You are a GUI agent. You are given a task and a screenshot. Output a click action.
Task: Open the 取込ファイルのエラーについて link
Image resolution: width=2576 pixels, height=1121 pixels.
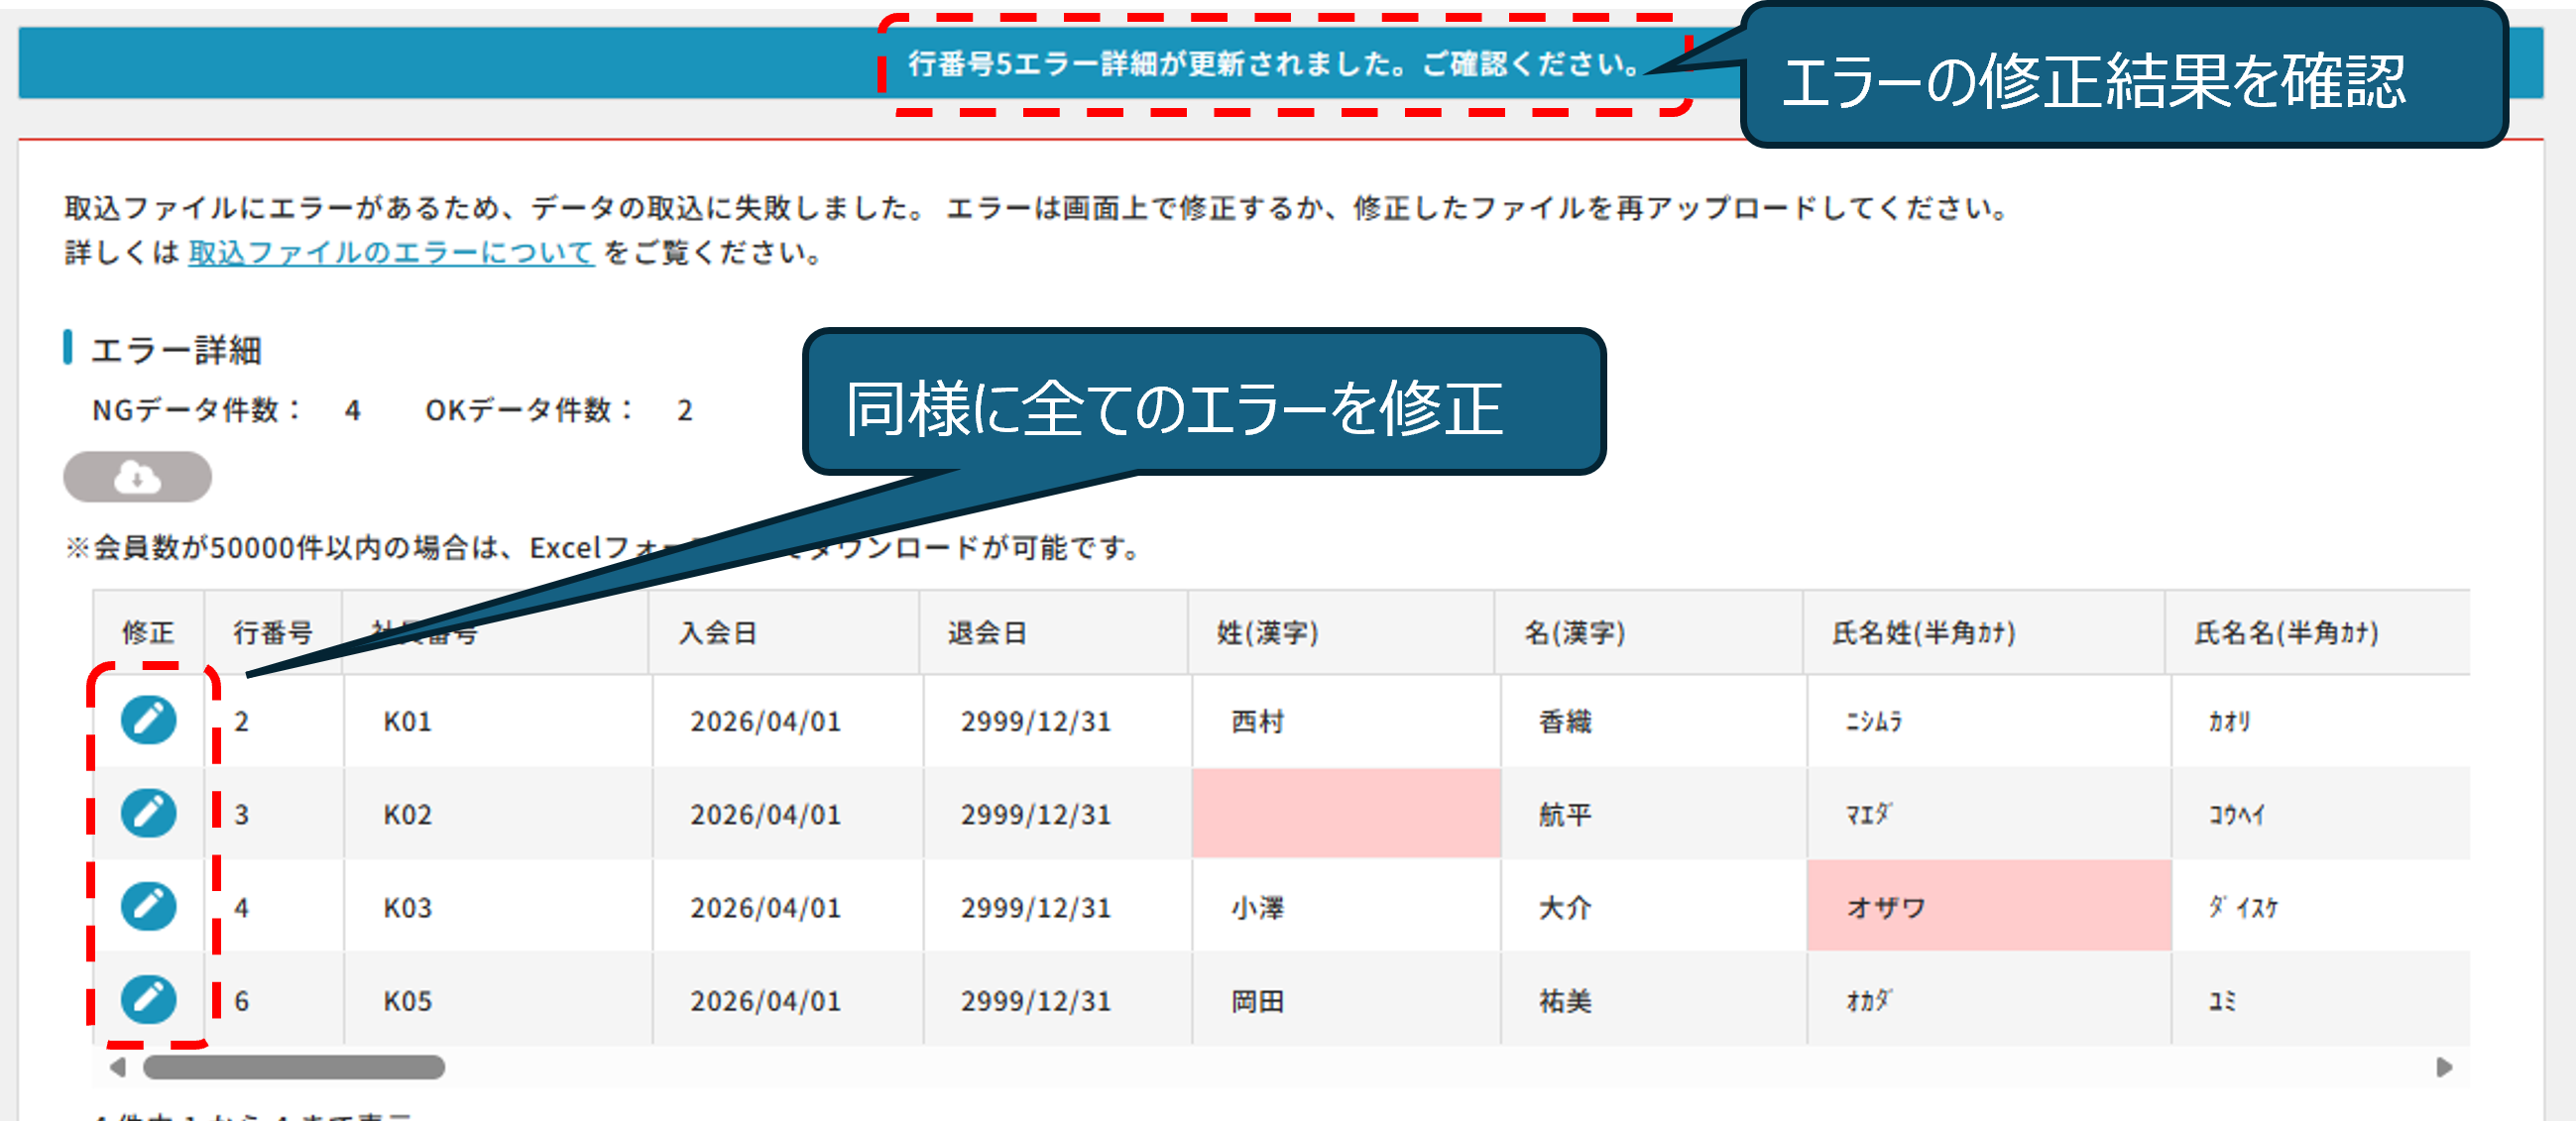pos(391,252)
